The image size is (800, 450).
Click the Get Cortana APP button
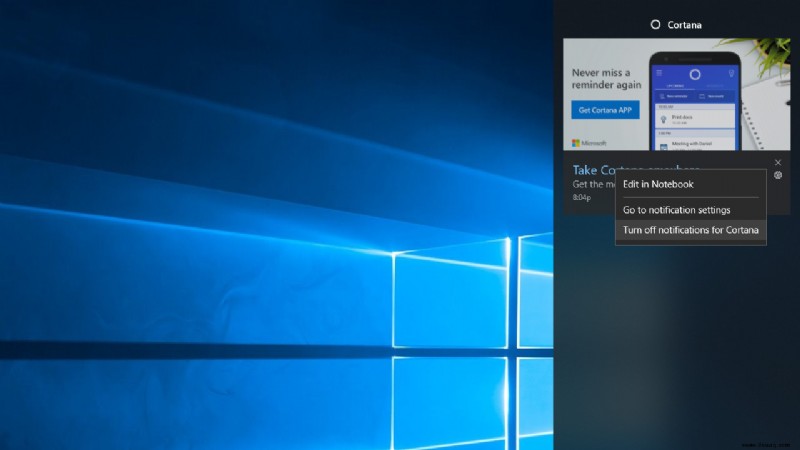coord(605,110)
